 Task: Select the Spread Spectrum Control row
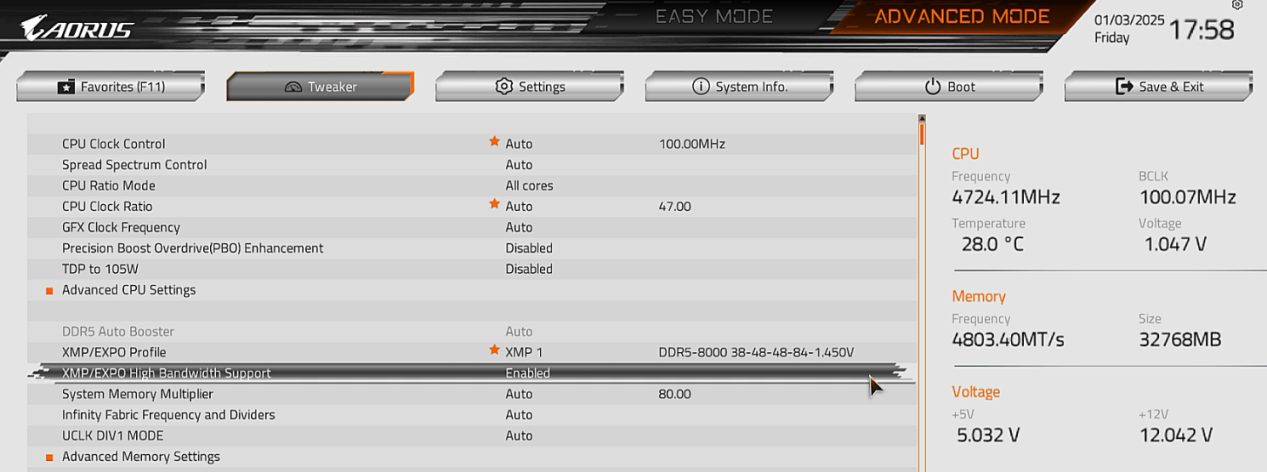pos(471,165)
